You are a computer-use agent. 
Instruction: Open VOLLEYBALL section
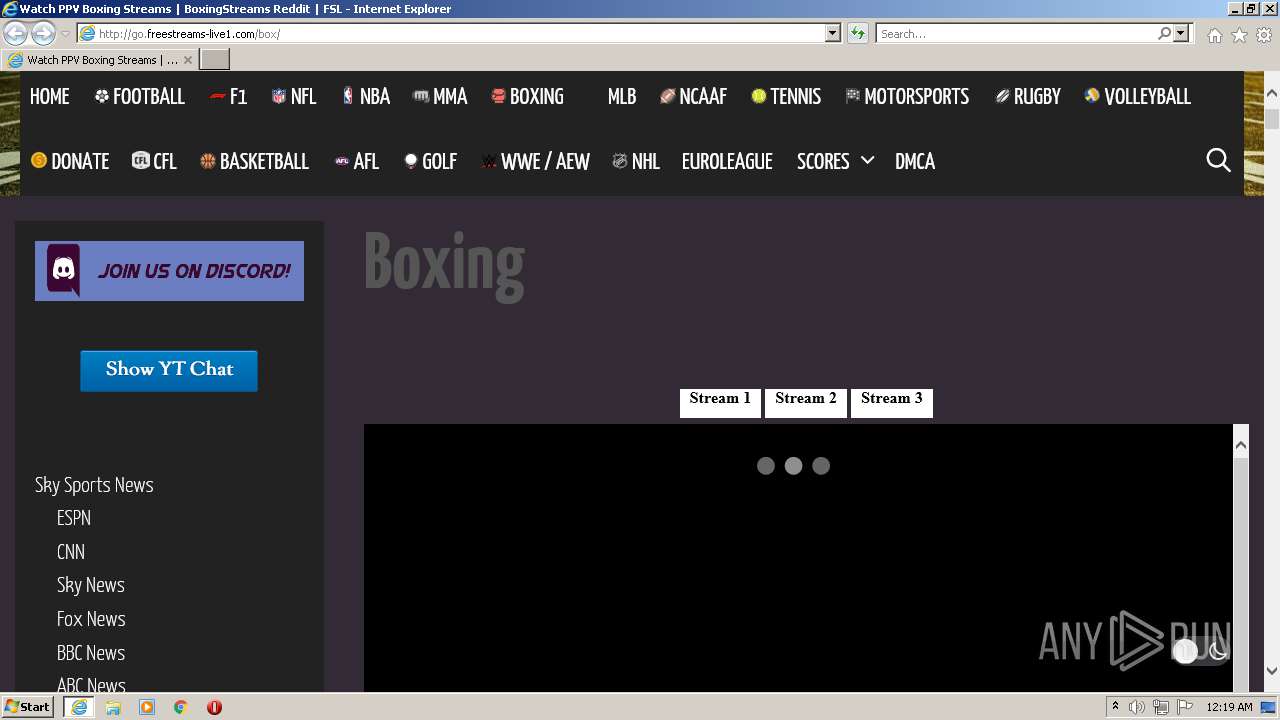(1138, 97)
